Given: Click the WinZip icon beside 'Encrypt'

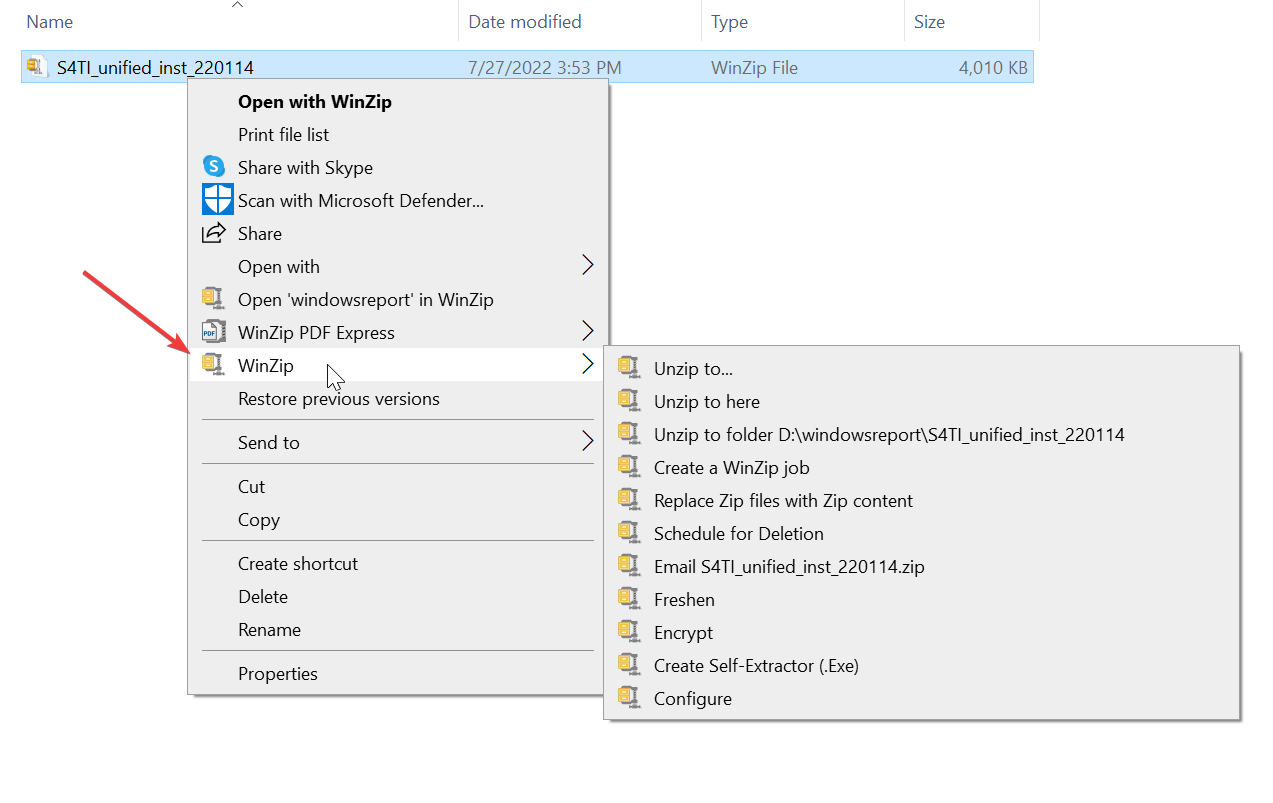Looking at the screenshot, I should coord(630,631).
